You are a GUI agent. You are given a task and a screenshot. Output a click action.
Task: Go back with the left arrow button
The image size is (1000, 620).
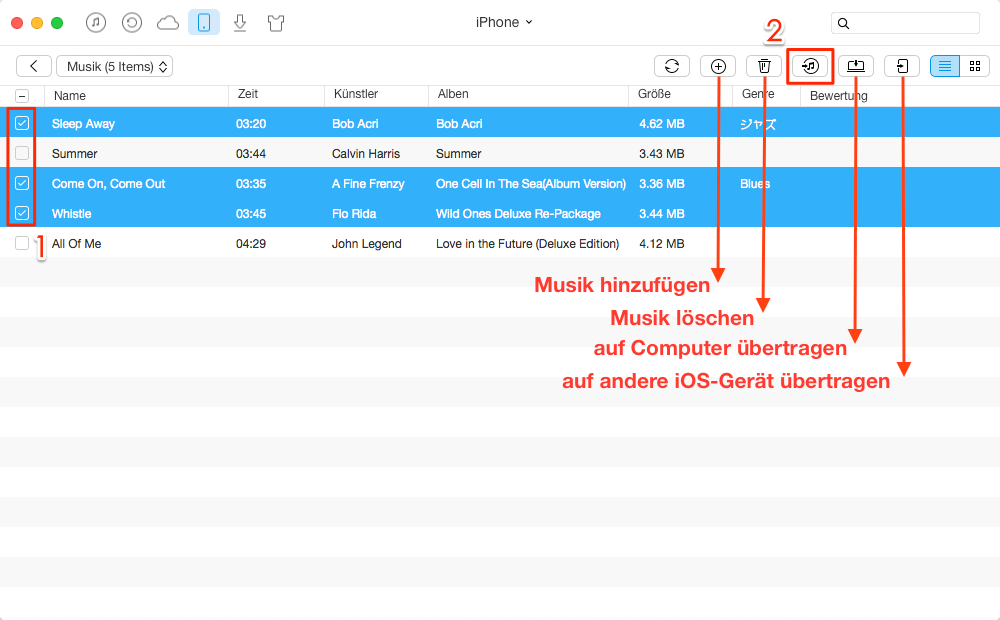coord(34,66)
